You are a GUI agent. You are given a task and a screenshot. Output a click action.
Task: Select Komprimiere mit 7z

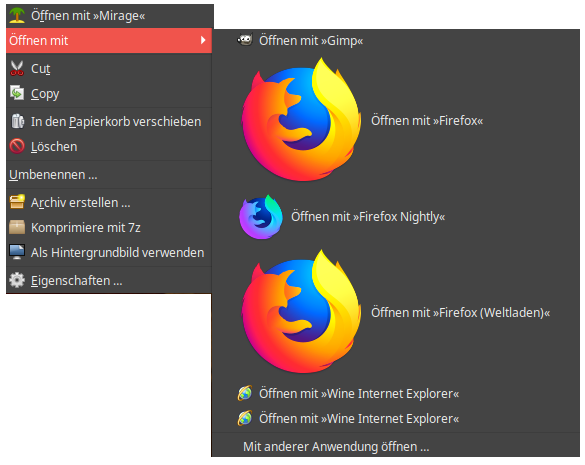[109, 227]
